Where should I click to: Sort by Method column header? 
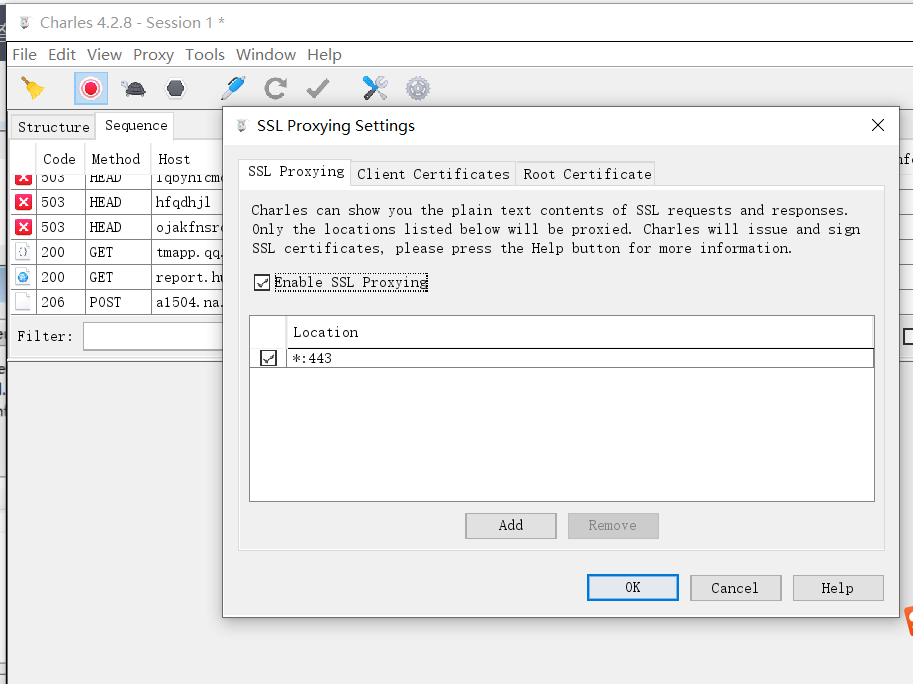coord(116,159)
